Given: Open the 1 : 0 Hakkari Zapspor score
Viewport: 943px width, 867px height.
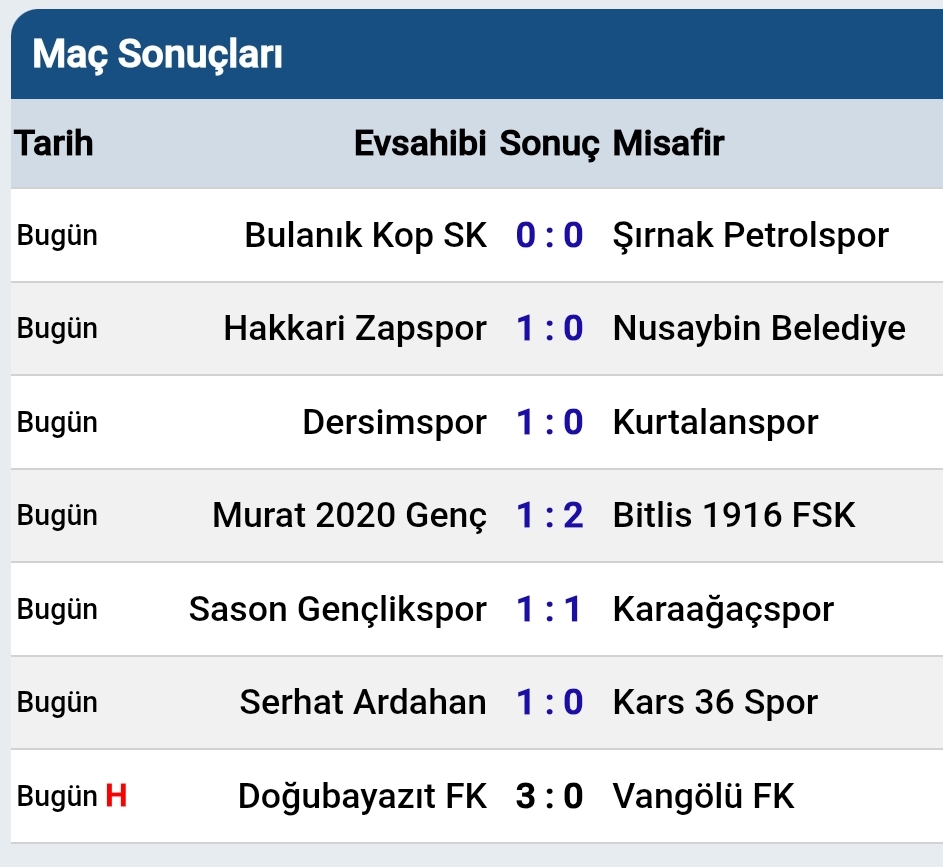Looking at the screenshot, I should pos(549,328).
